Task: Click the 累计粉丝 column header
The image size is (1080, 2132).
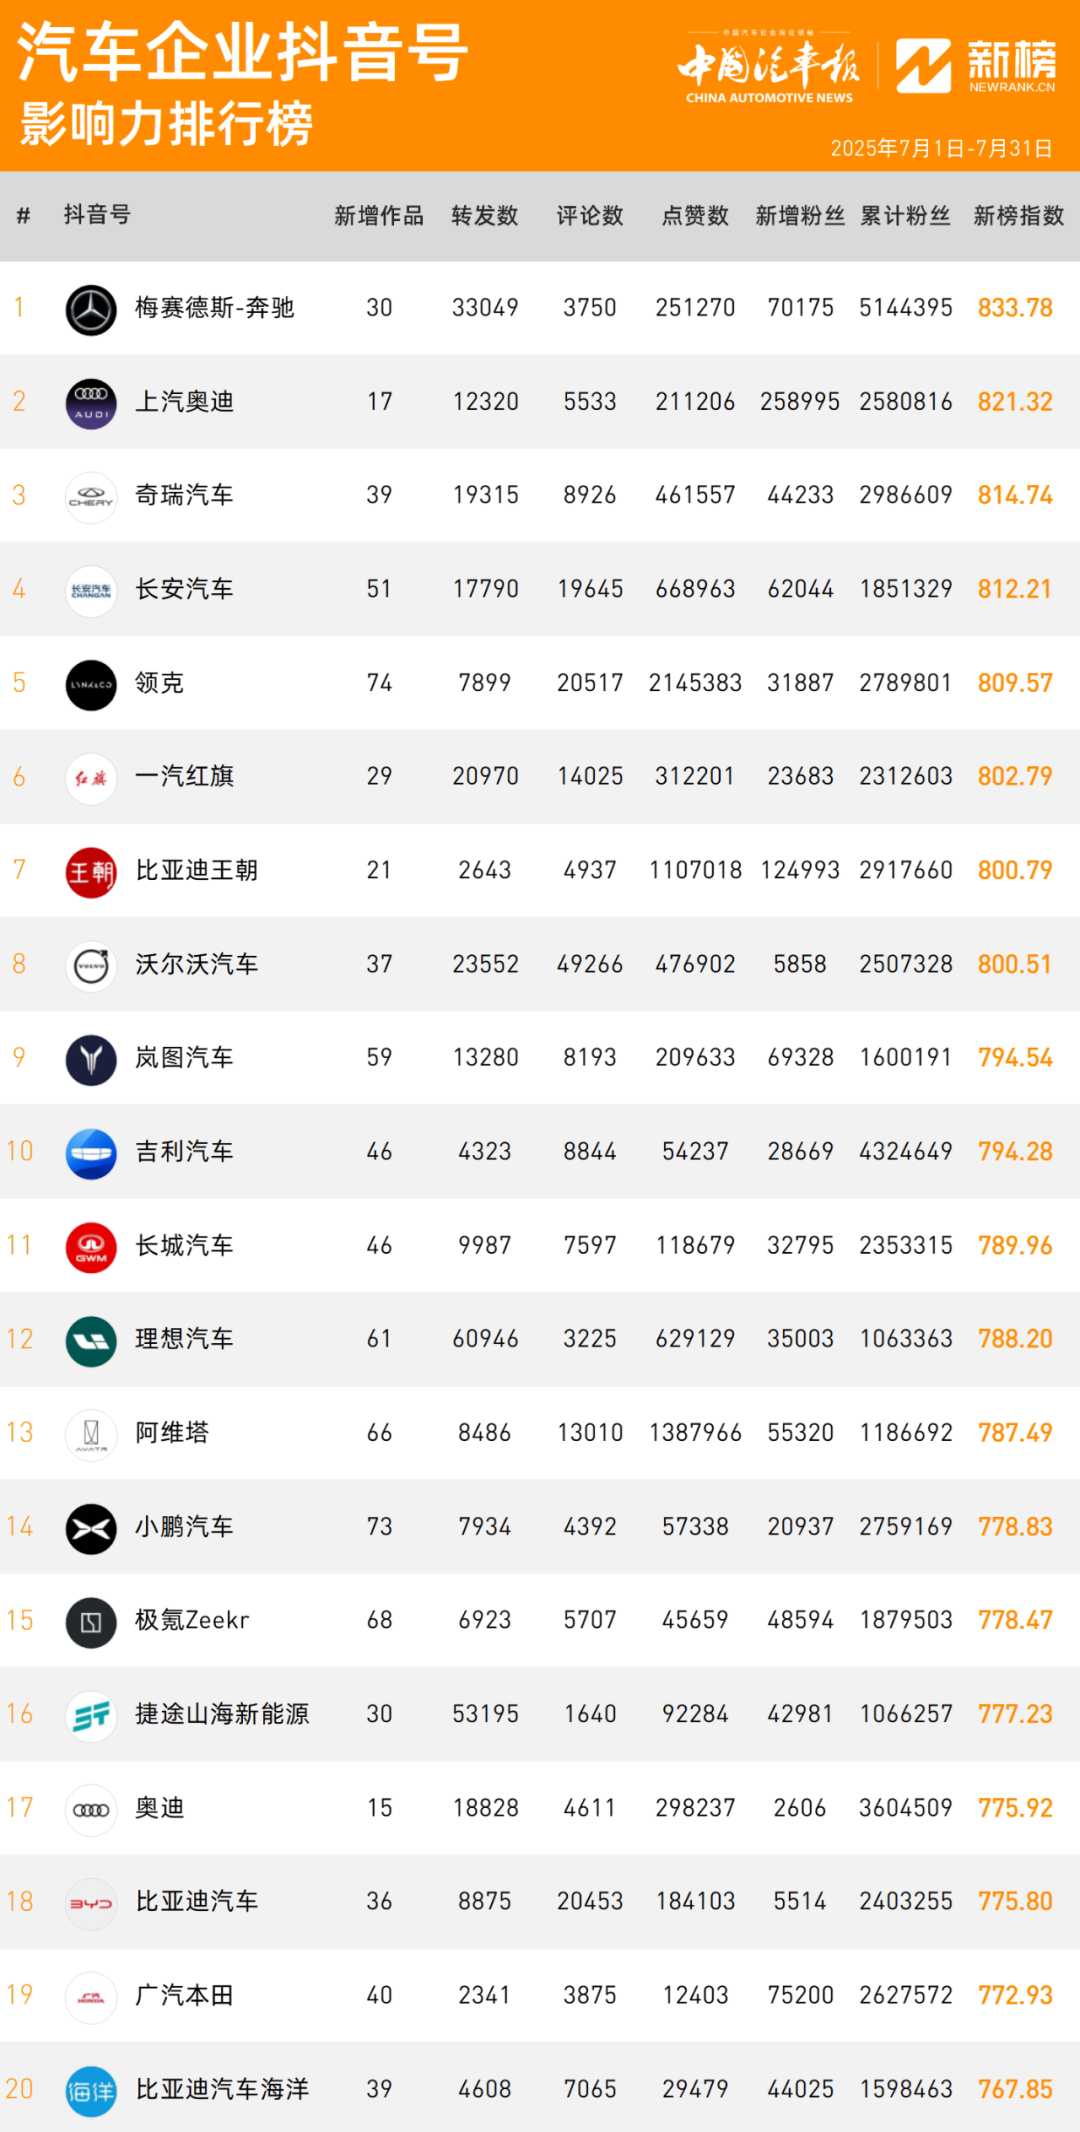Action: coord(906,216)
